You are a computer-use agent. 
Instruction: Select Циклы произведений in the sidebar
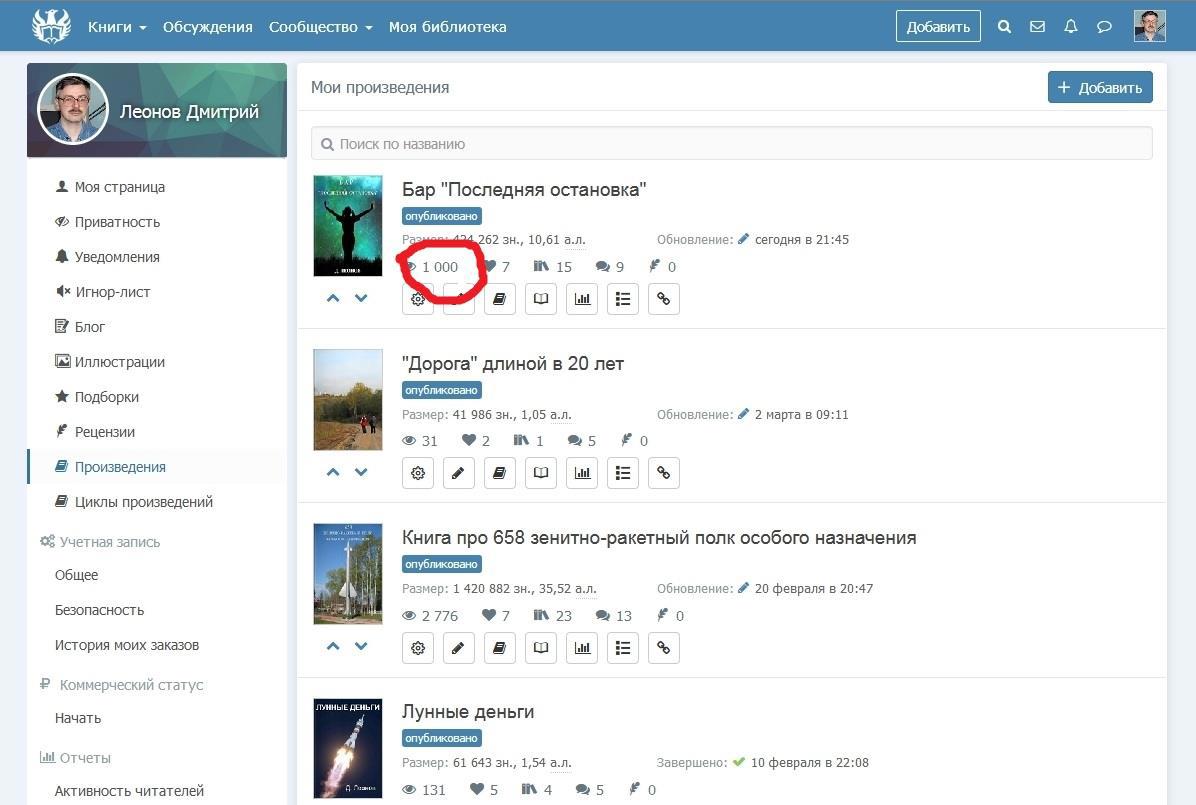(143, 502)
